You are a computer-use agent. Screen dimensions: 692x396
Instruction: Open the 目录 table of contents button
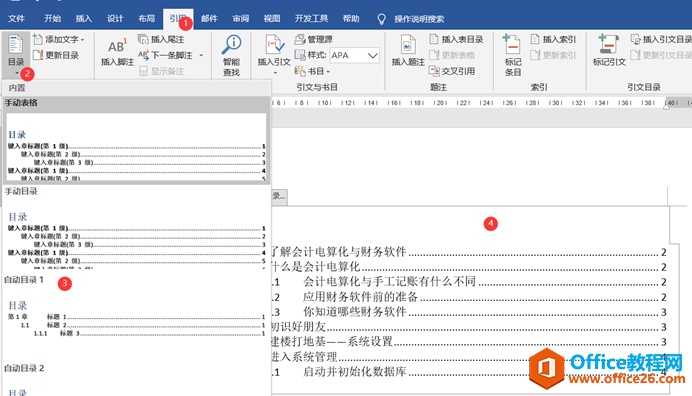click(x=16, y=55)
